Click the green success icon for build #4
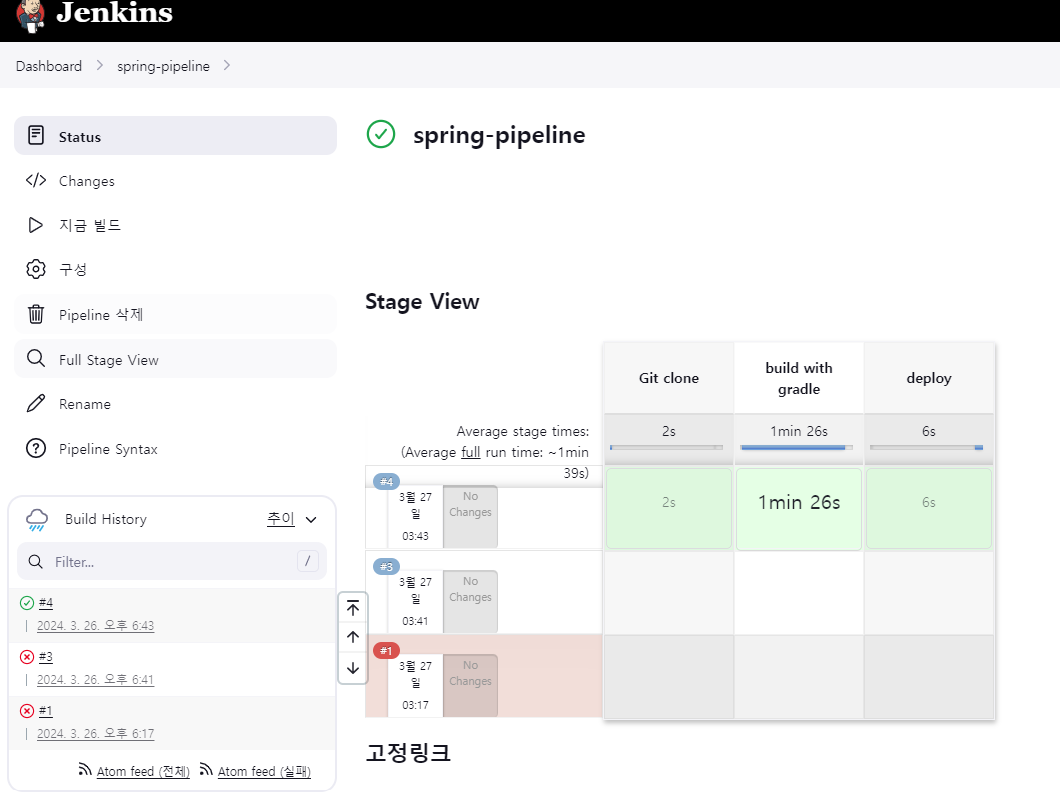This screenshot has height=792, width=1060. click(x=27, y=603)
